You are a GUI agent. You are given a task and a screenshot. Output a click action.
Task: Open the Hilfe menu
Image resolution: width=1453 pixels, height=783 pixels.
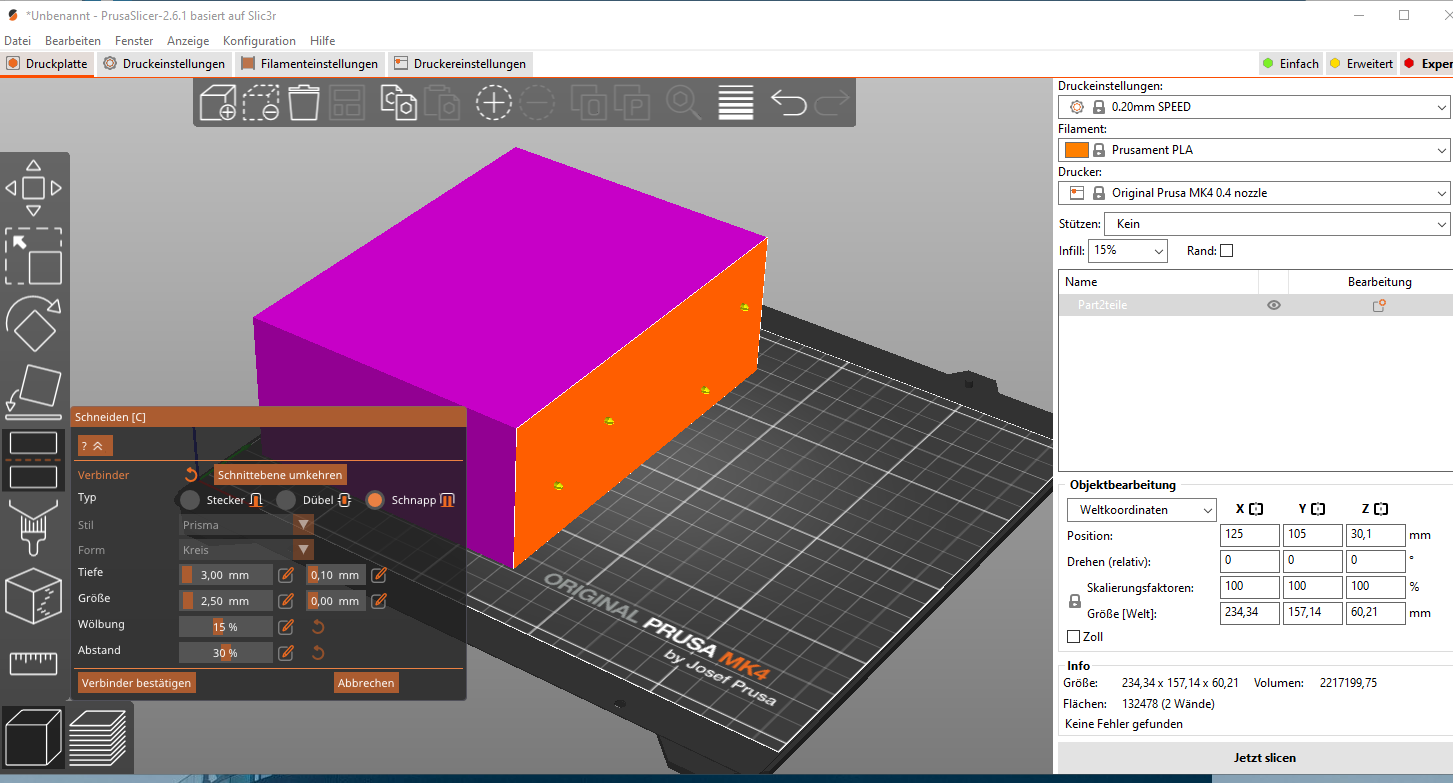323,41
